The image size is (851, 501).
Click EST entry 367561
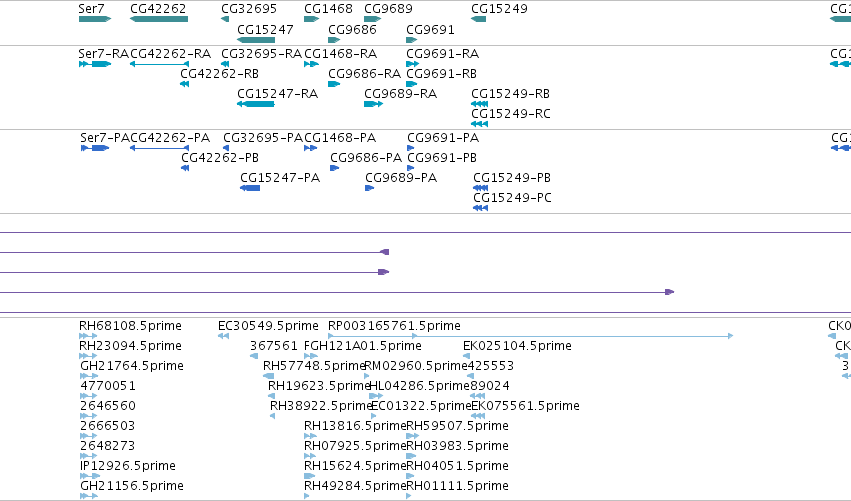274,346
